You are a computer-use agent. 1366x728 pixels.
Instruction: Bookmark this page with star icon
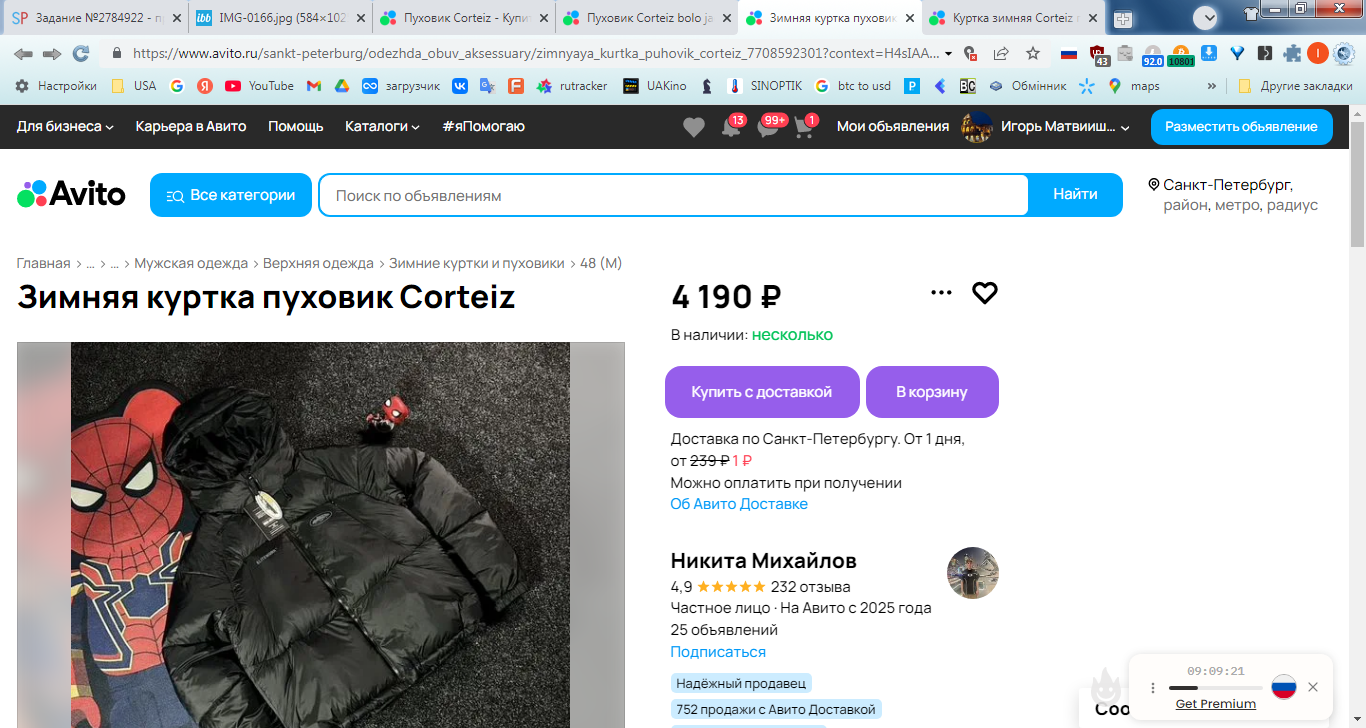click(1033, 54)
